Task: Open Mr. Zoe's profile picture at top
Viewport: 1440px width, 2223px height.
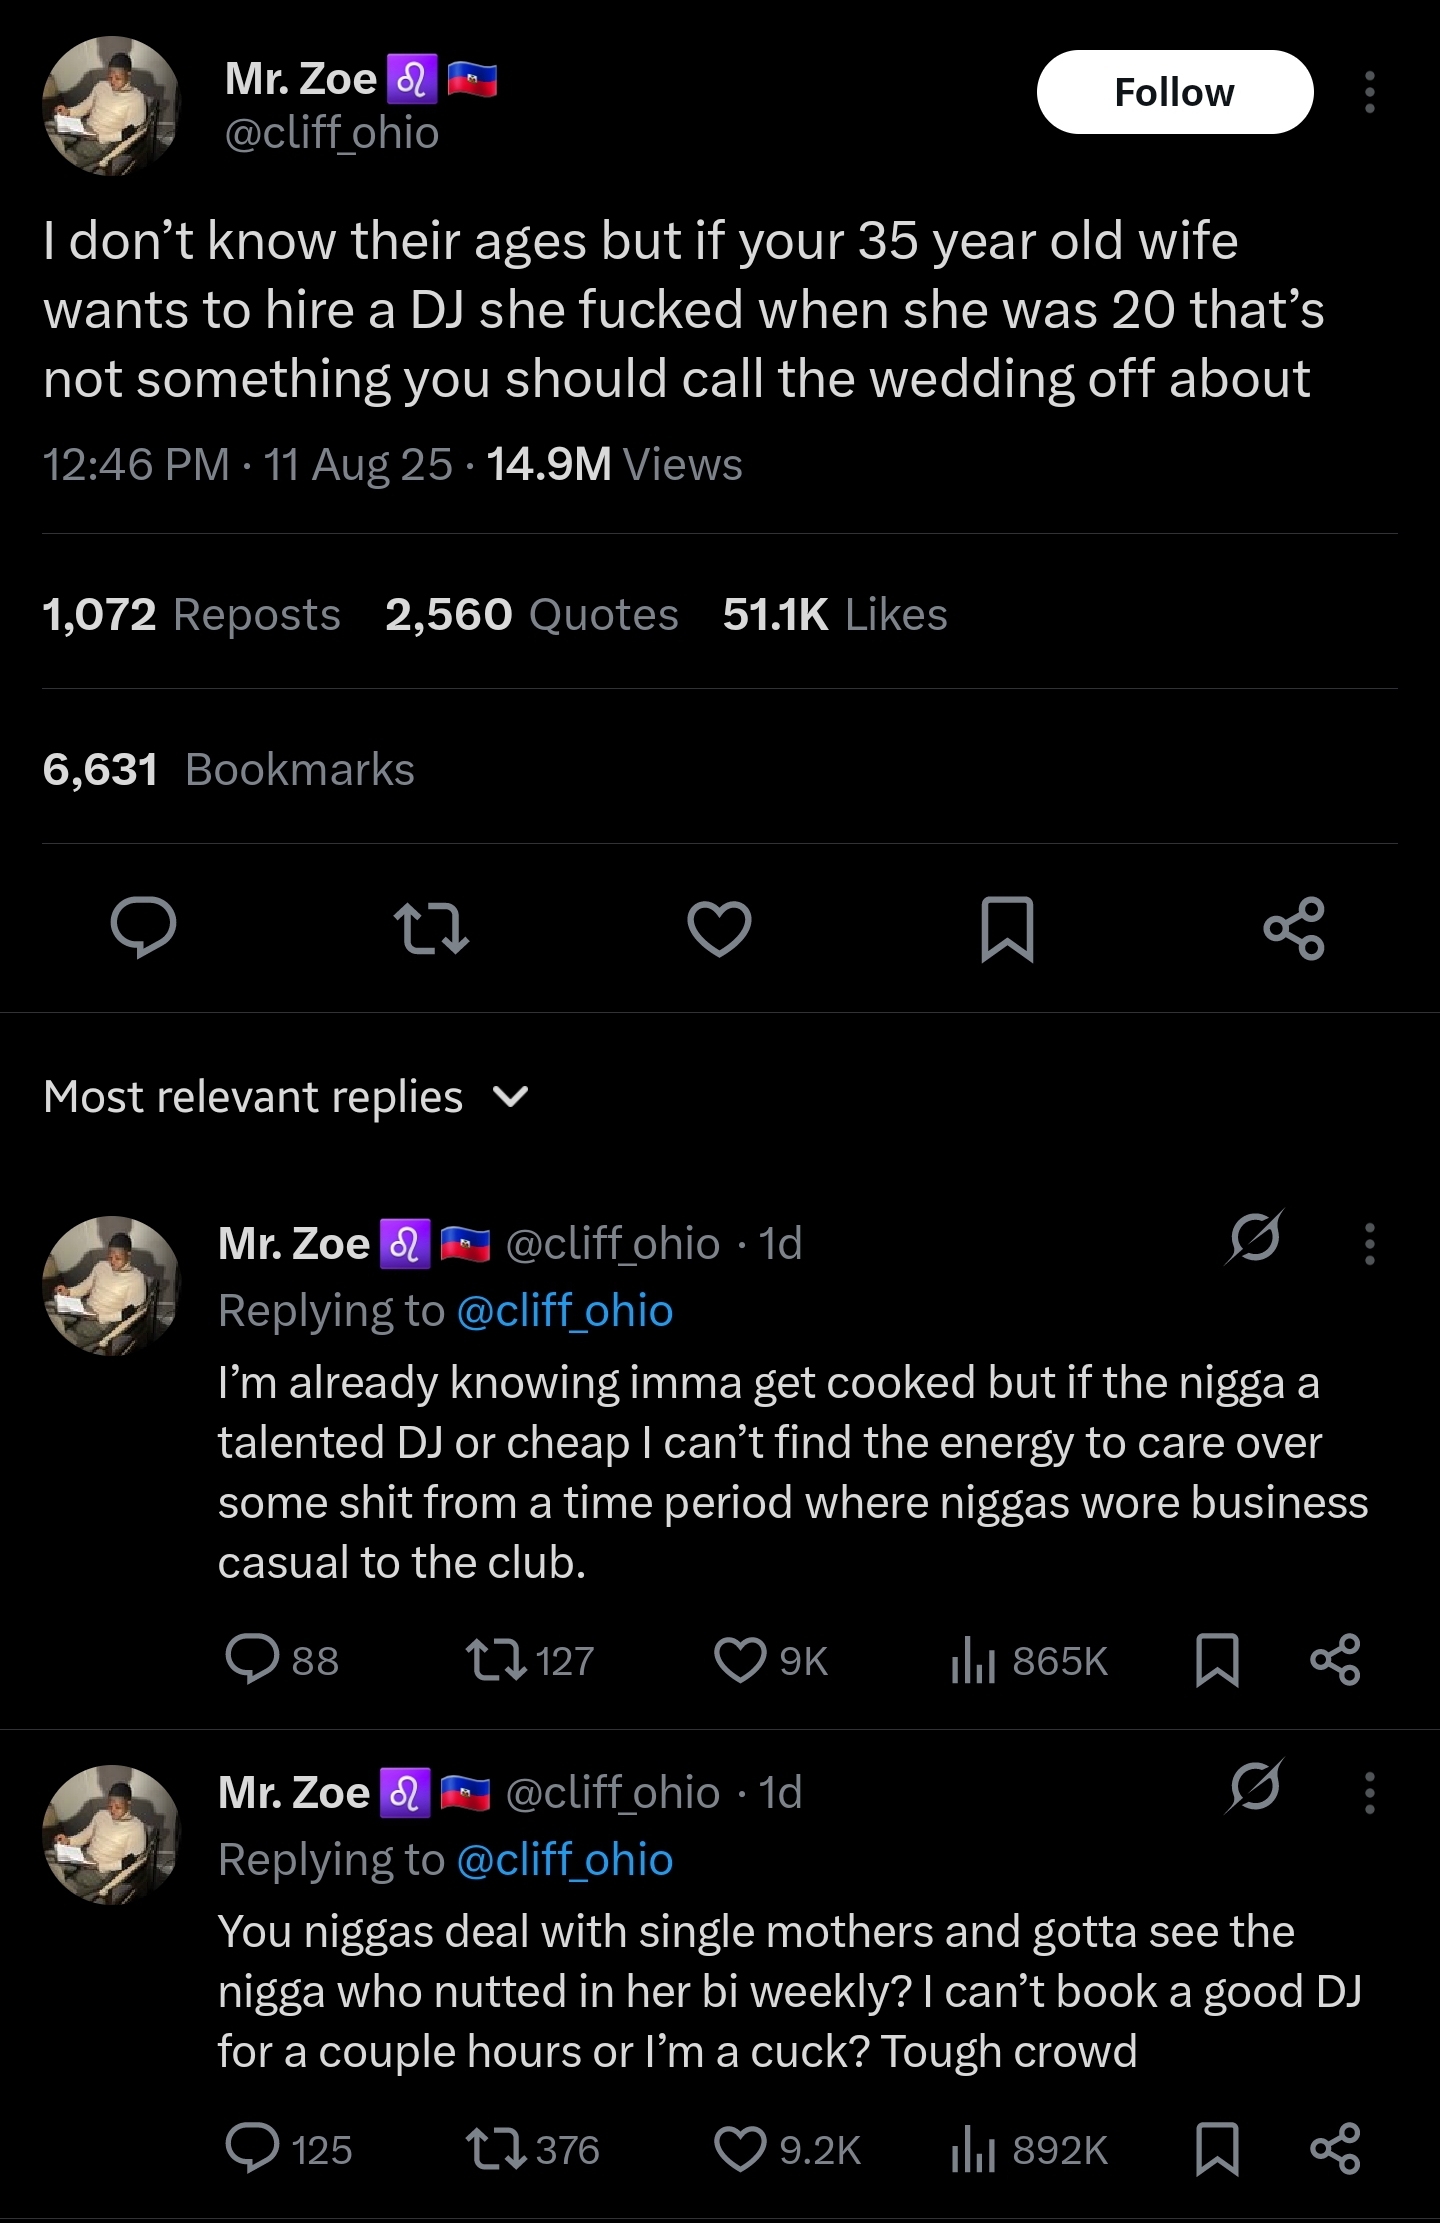Action: (111, 106)
